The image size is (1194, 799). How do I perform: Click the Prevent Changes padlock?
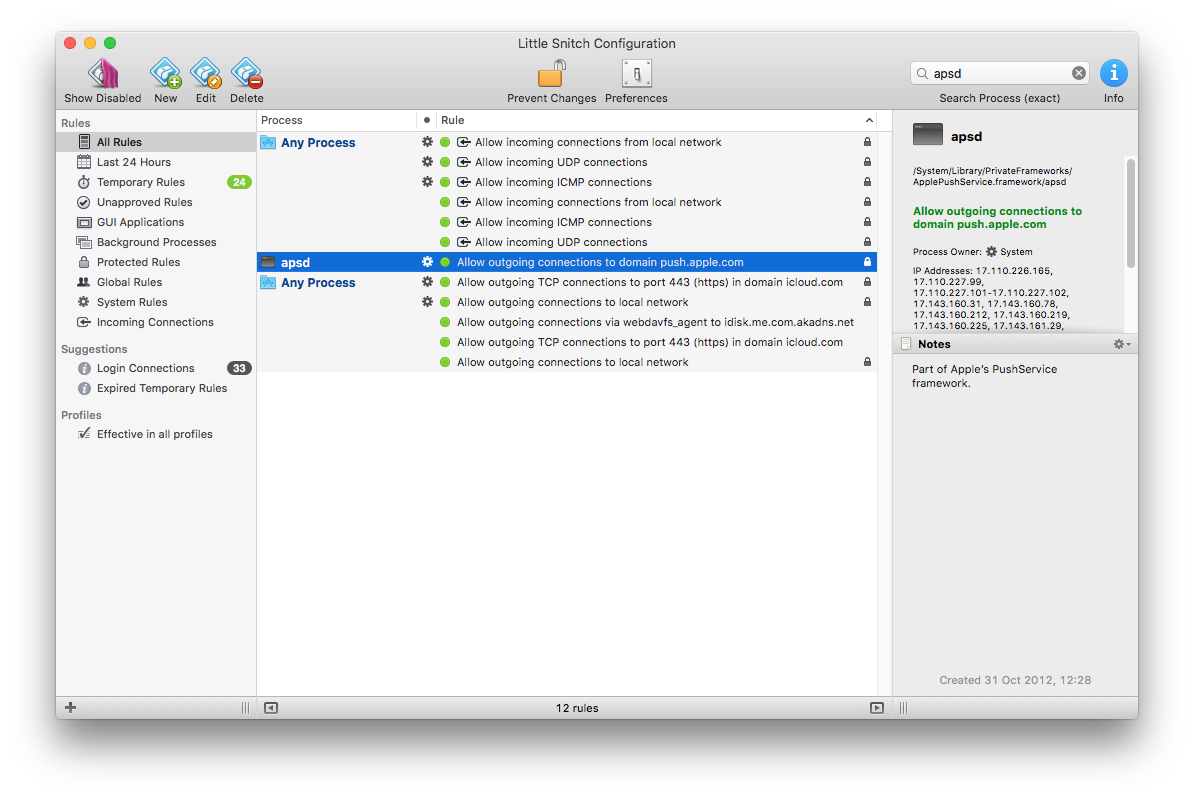pyautogui.click(x=552, y=75)
